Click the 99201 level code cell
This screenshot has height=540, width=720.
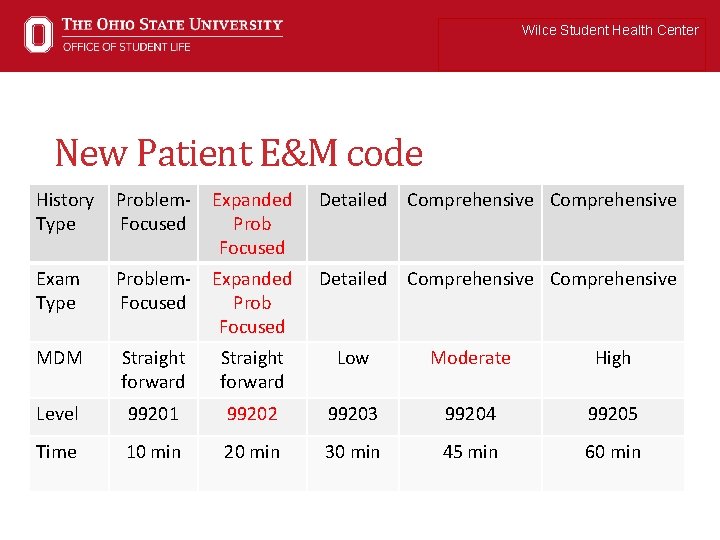pos(153,416)
